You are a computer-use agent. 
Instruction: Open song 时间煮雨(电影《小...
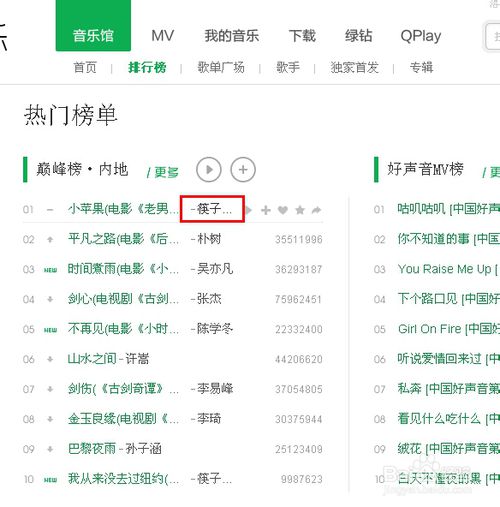click(123, 269)
